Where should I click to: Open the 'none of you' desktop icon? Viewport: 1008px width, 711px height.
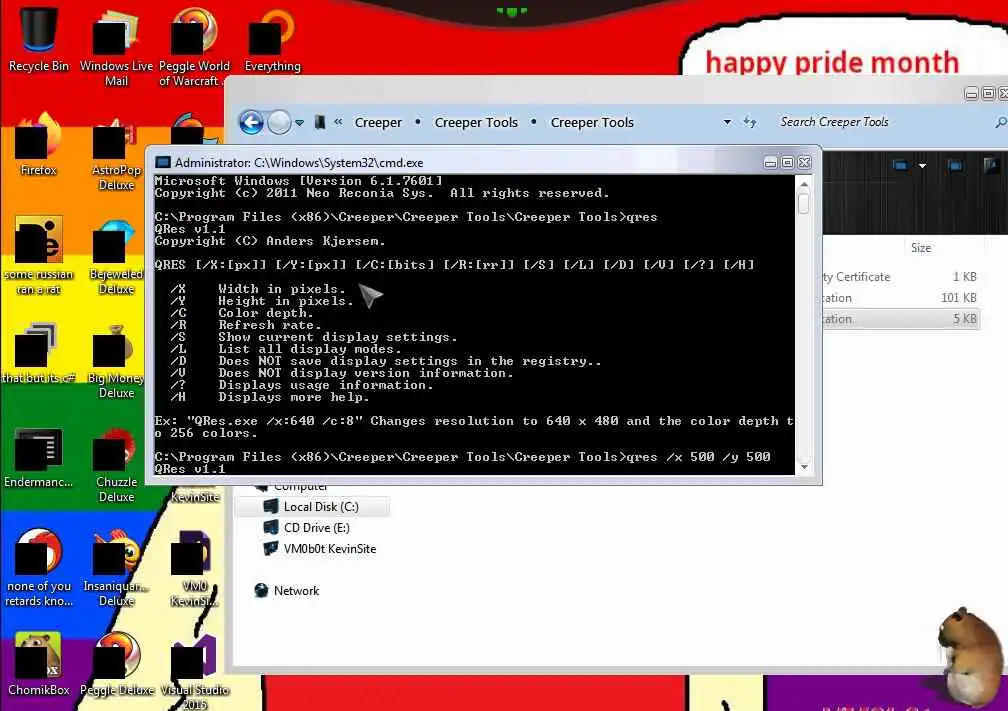pyautogui.click(x=39, y=568)
